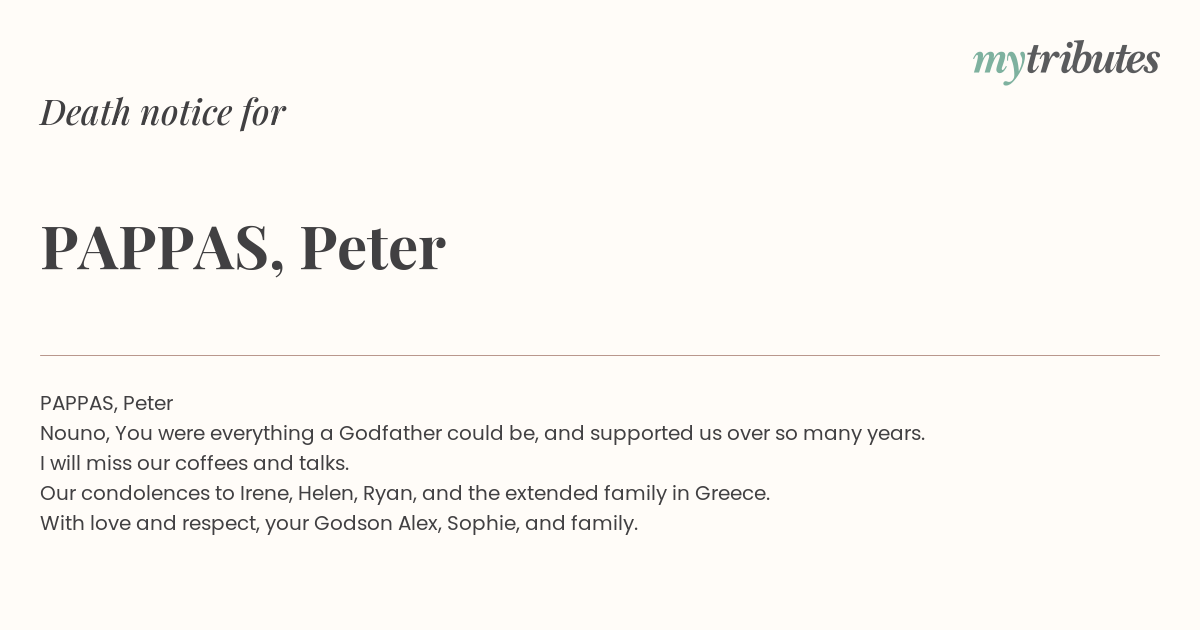This screenshot has height=630, width=1200.
Task: Click the horizontal divider line below the title
Action: [600, 355]
